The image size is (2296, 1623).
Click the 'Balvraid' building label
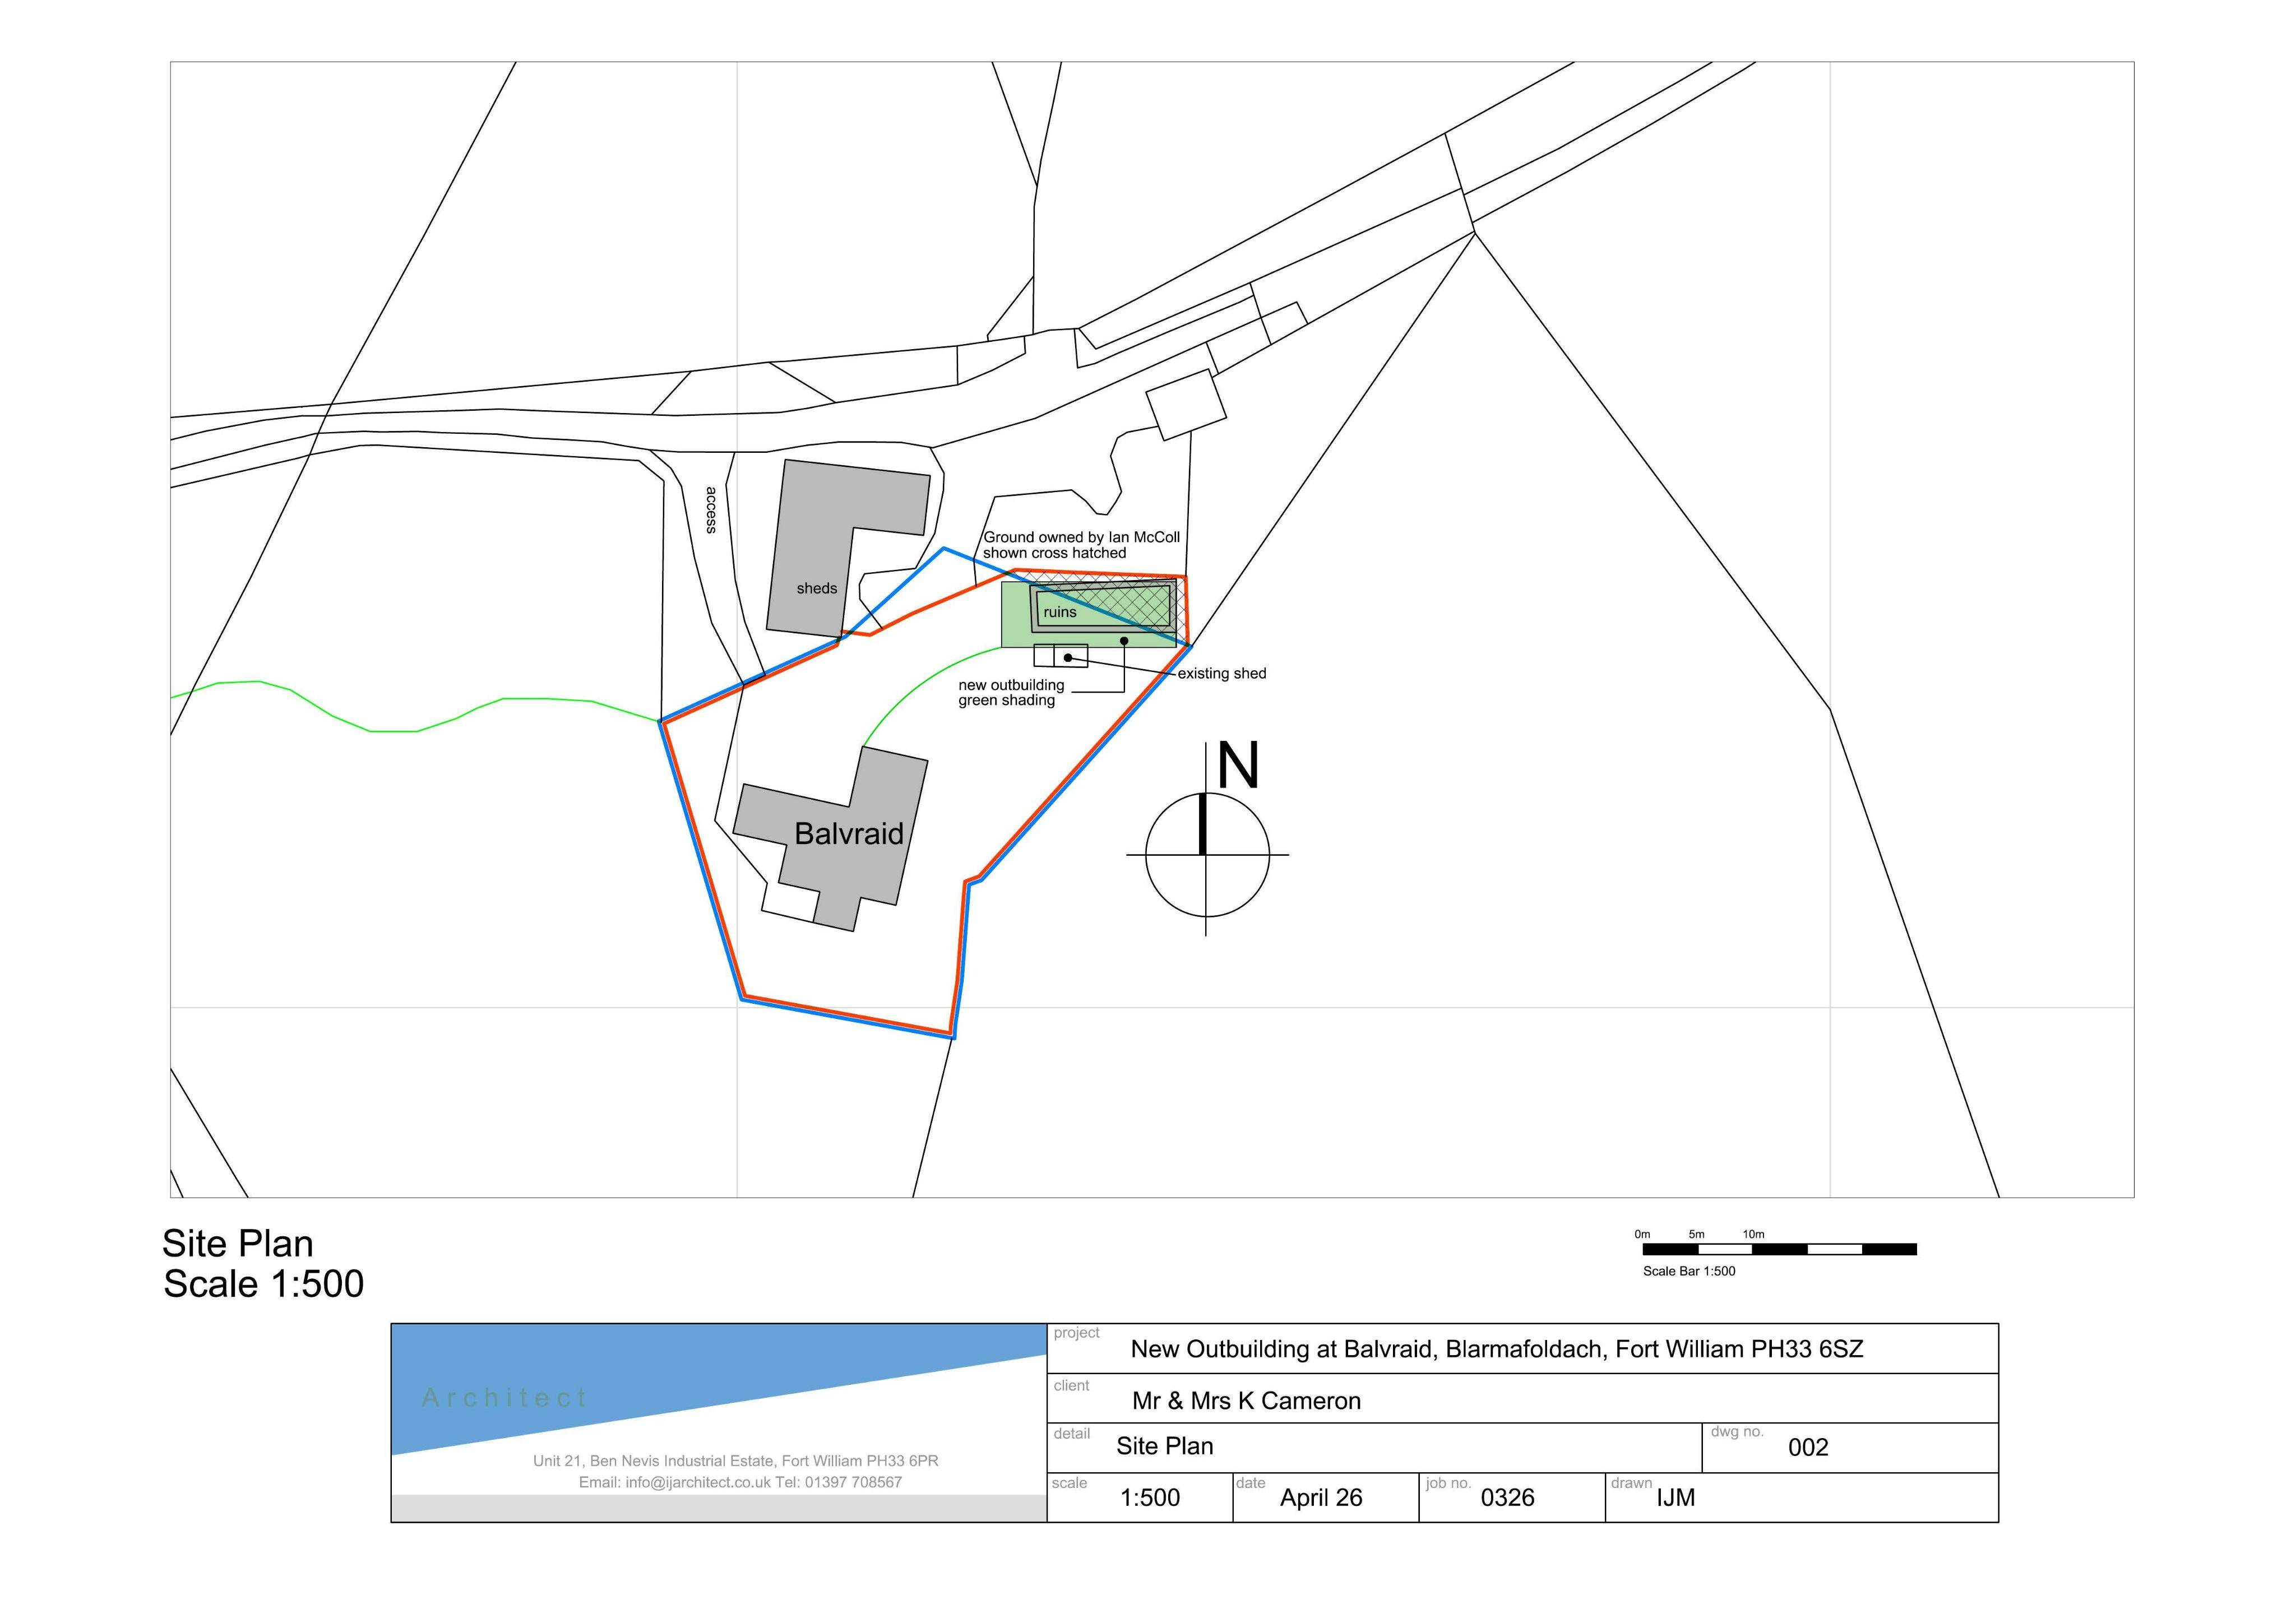click(x=849, y=834)
